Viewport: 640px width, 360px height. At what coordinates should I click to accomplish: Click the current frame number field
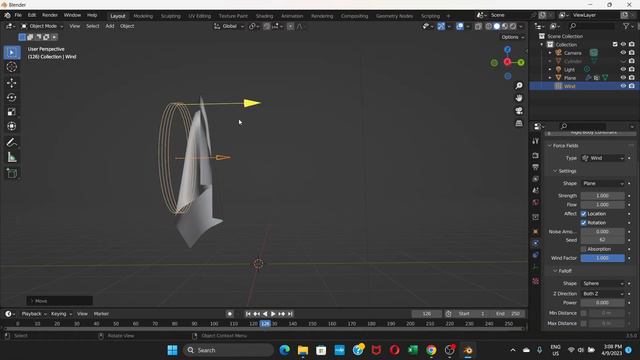427,314
